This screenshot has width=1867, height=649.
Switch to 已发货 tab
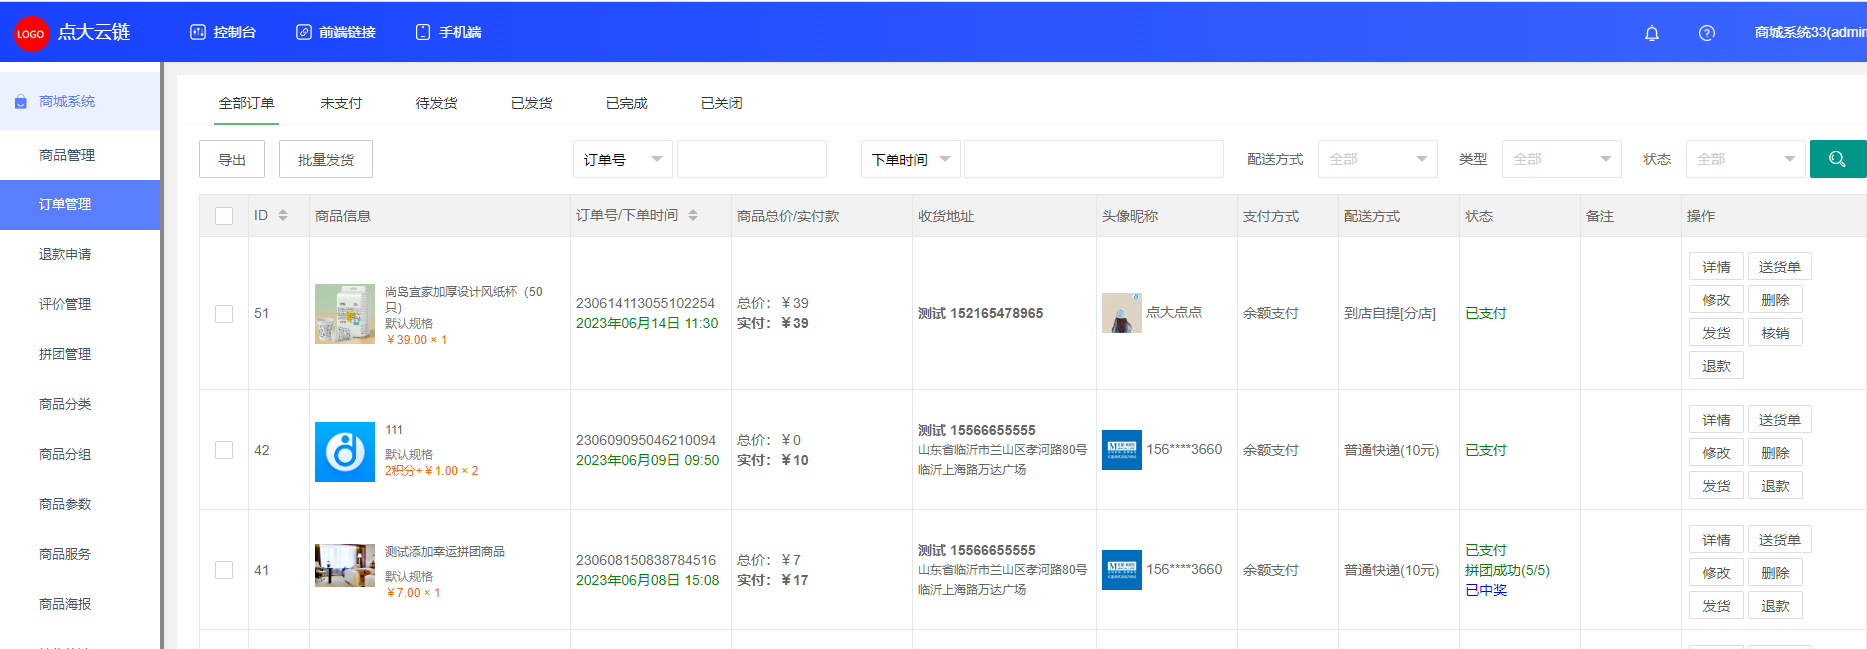[532, 103]
